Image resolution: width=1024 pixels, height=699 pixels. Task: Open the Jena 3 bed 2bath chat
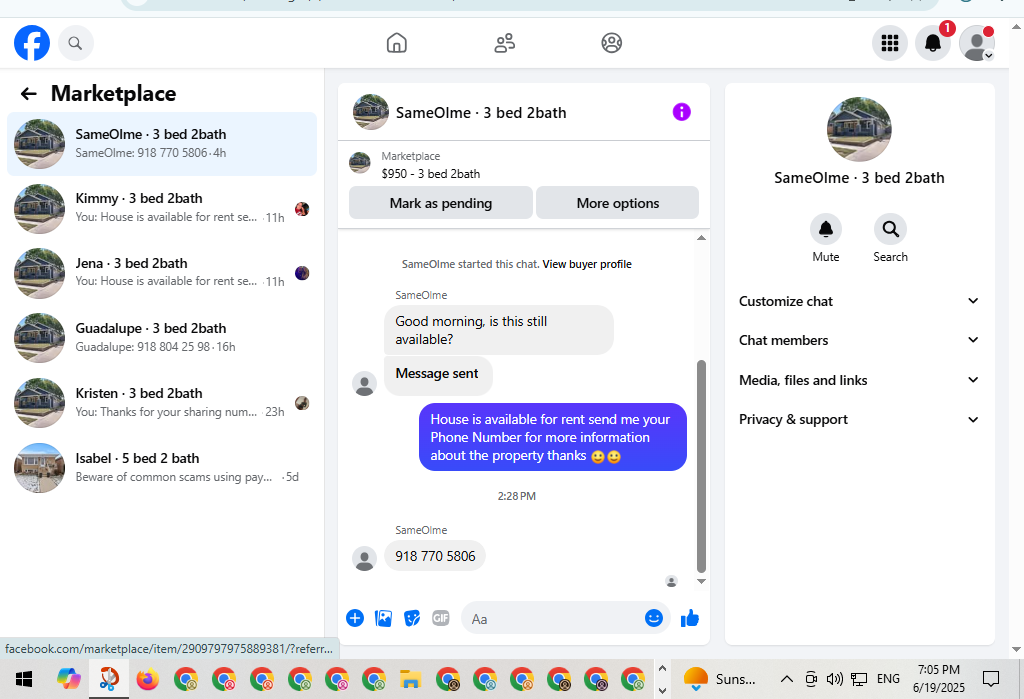pyautogui.click(x=162, y=273)
